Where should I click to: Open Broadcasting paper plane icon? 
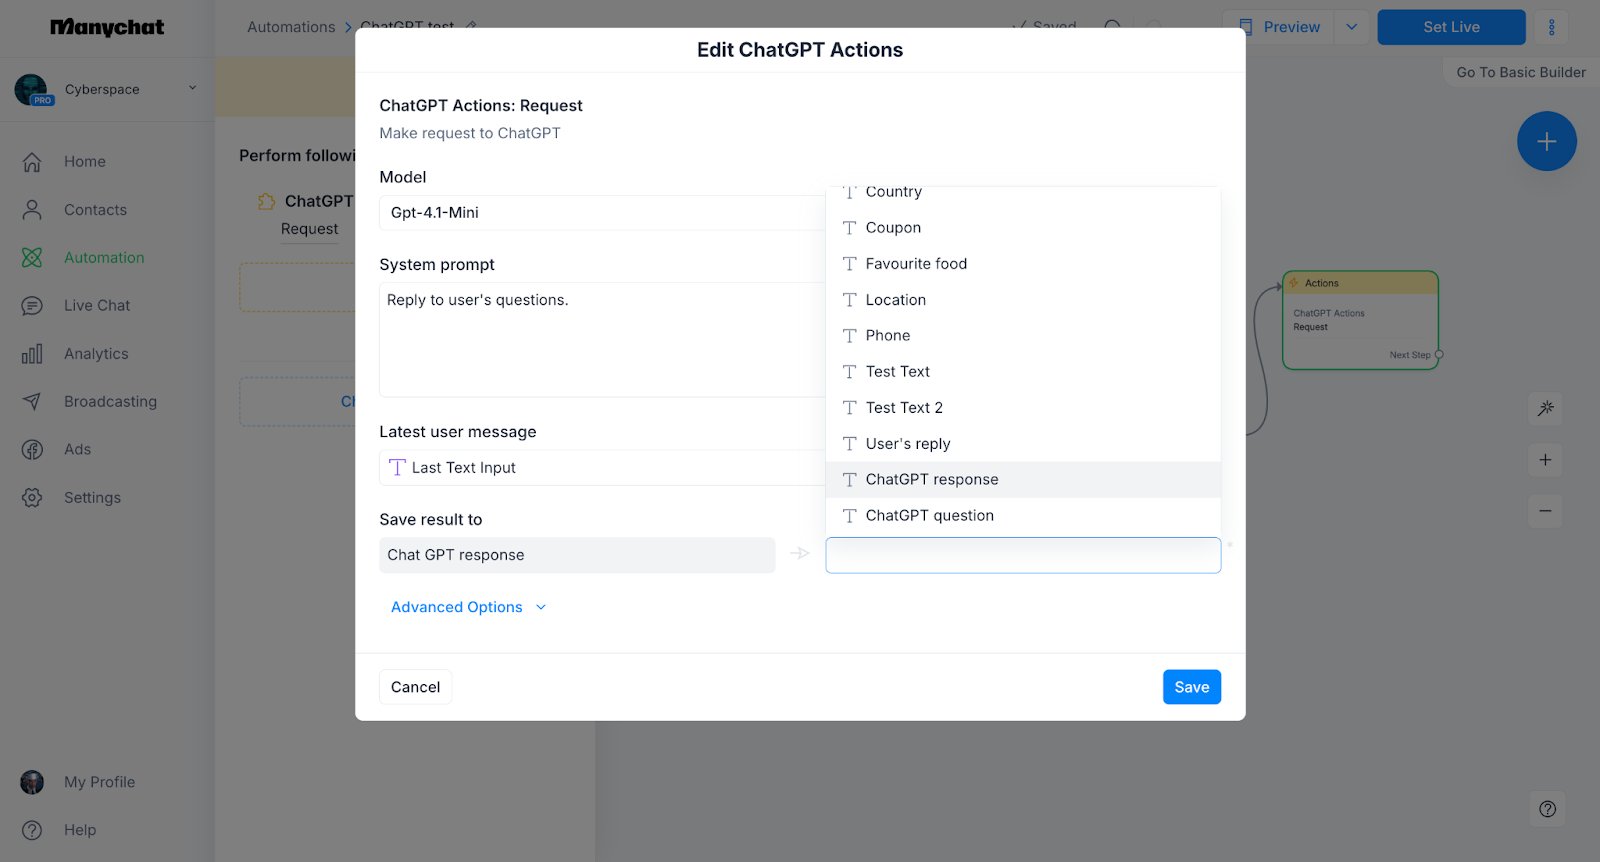tap(32, 402)
